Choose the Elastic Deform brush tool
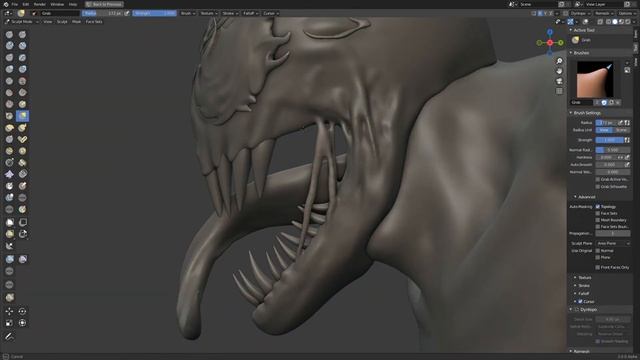 pyautogui.click(x=9, y=128)
